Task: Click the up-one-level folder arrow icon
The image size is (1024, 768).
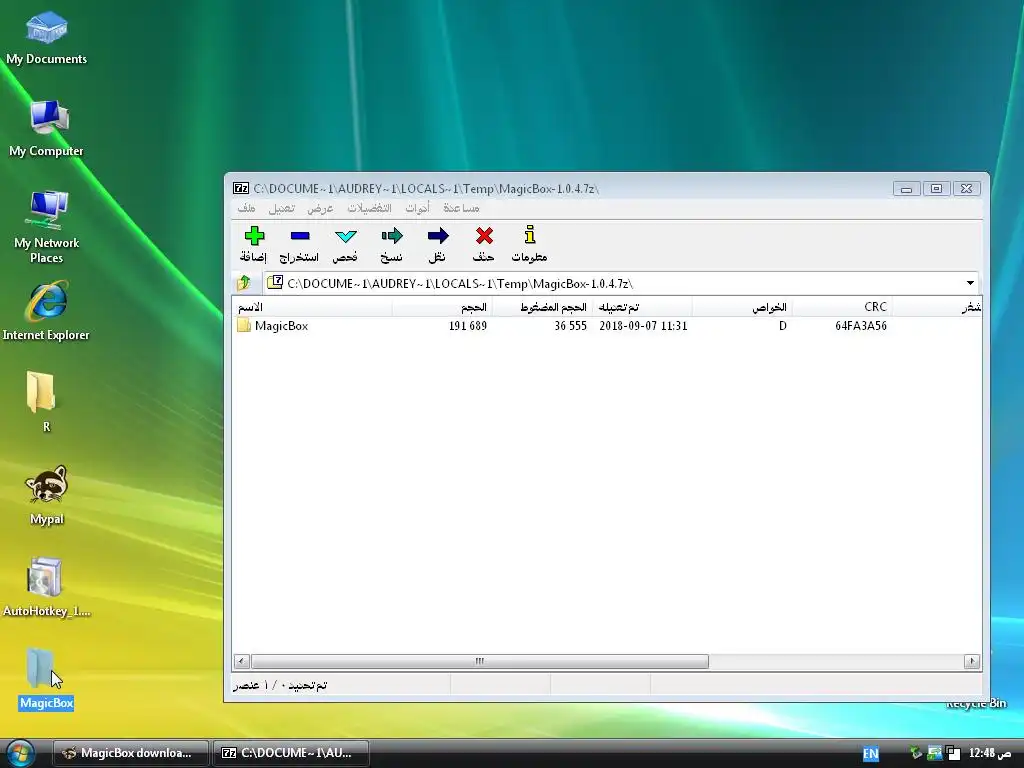Action: pos(244,283)
